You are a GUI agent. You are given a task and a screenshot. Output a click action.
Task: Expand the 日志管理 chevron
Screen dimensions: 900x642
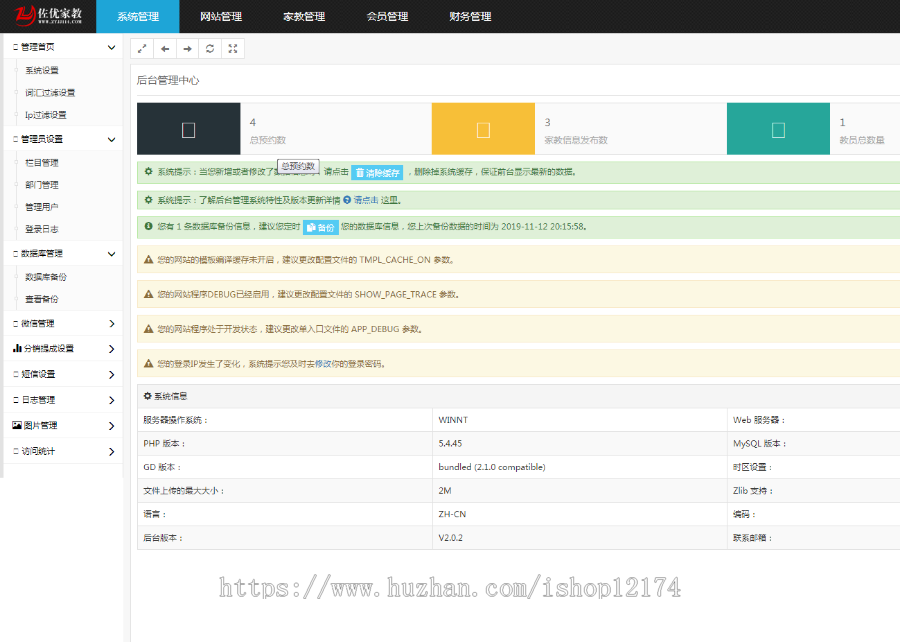(112, 400)
